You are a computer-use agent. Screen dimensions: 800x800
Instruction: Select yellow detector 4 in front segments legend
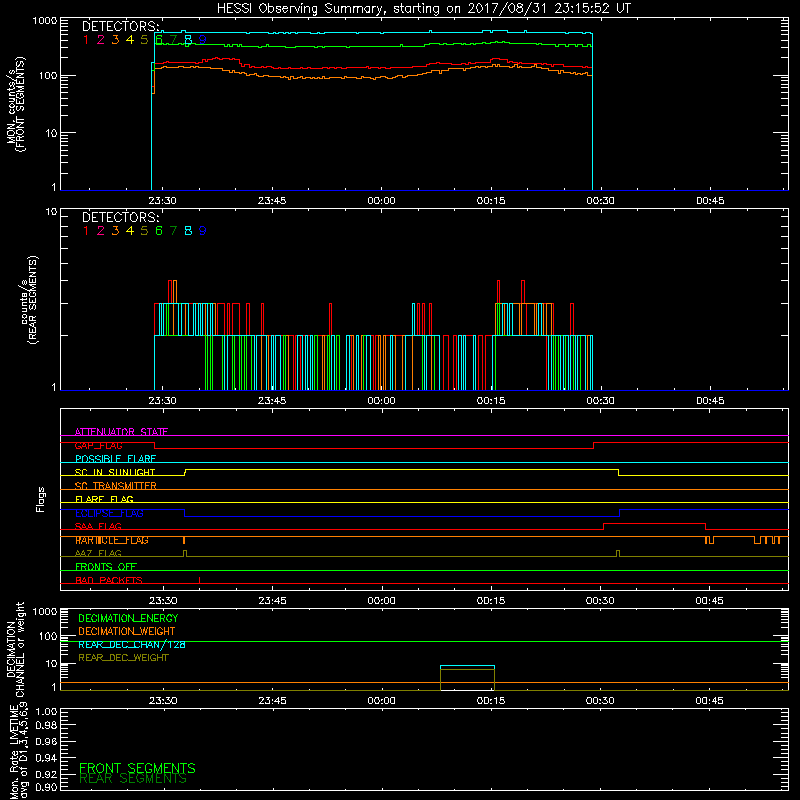130,40
